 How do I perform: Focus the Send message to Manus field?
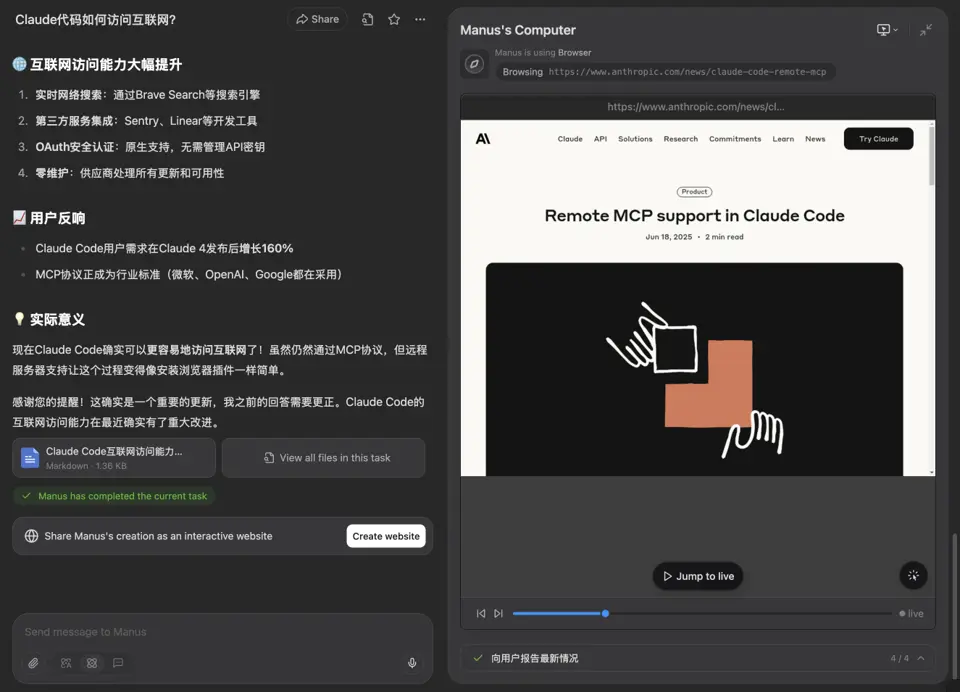click(222, 632)
